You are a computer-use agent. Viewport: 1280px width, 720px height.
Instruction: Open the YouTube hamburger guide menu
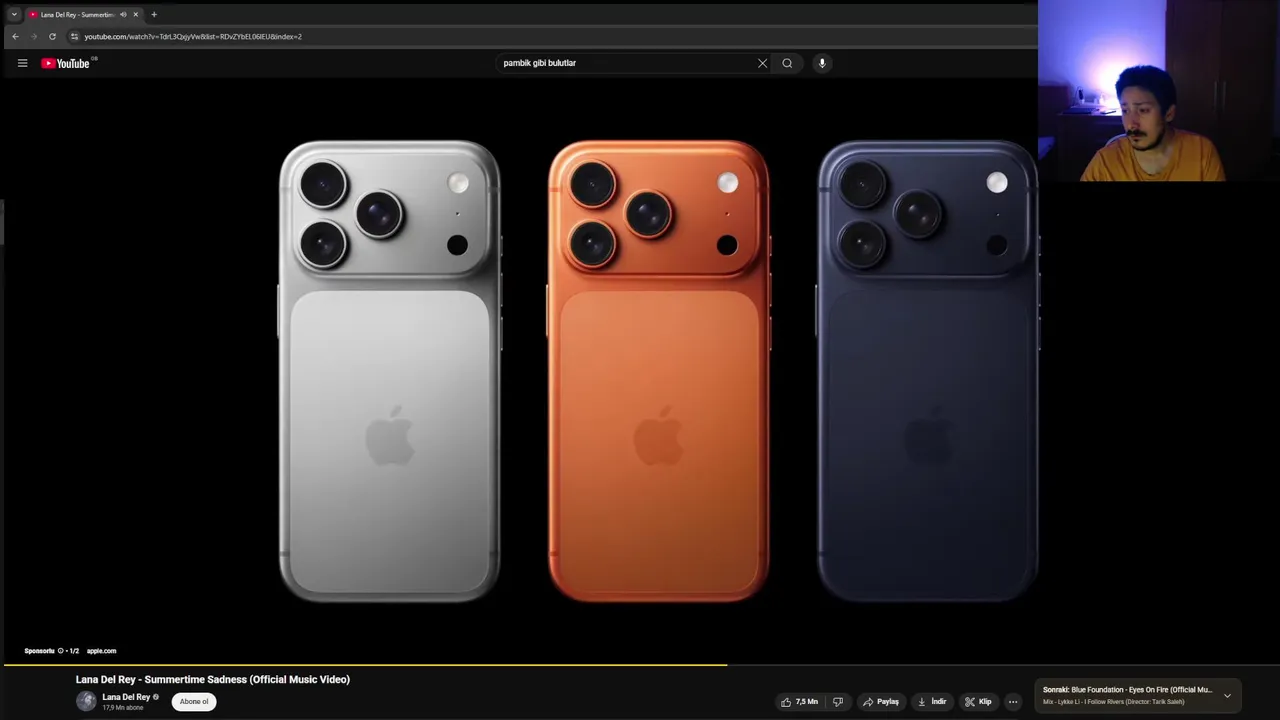[x=22, y=63]
